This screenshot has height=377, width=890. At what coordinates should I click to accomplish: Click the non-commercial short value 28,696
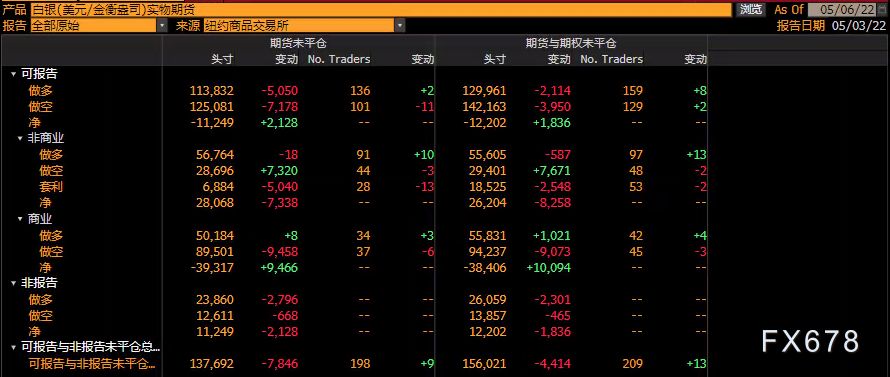pyautogui.click(x=215, y=170)
